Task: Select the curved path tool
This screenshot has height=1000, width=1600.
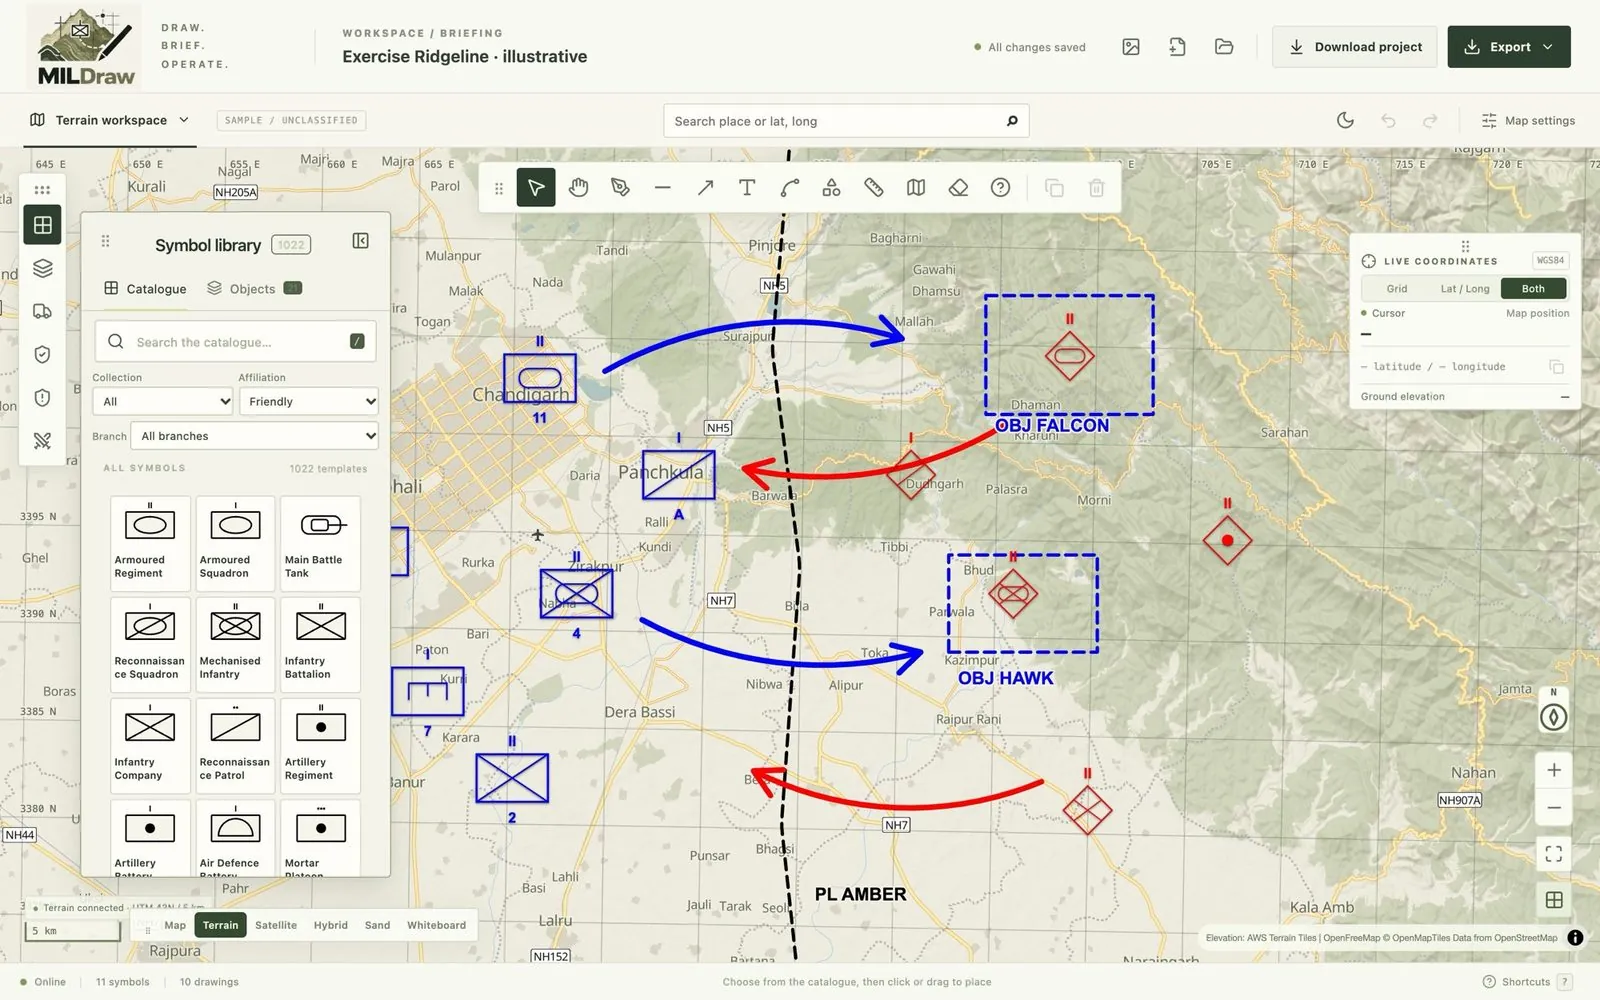Action: tap(789, 188)
